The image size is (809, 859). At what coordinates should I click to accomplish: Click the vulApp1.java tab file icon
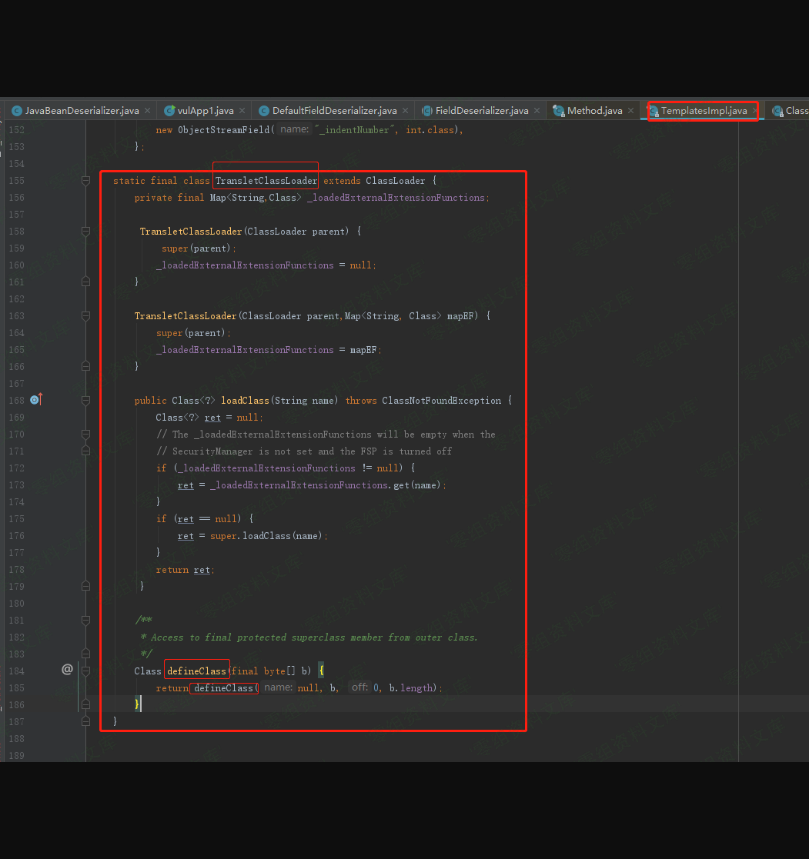(169, 111)
